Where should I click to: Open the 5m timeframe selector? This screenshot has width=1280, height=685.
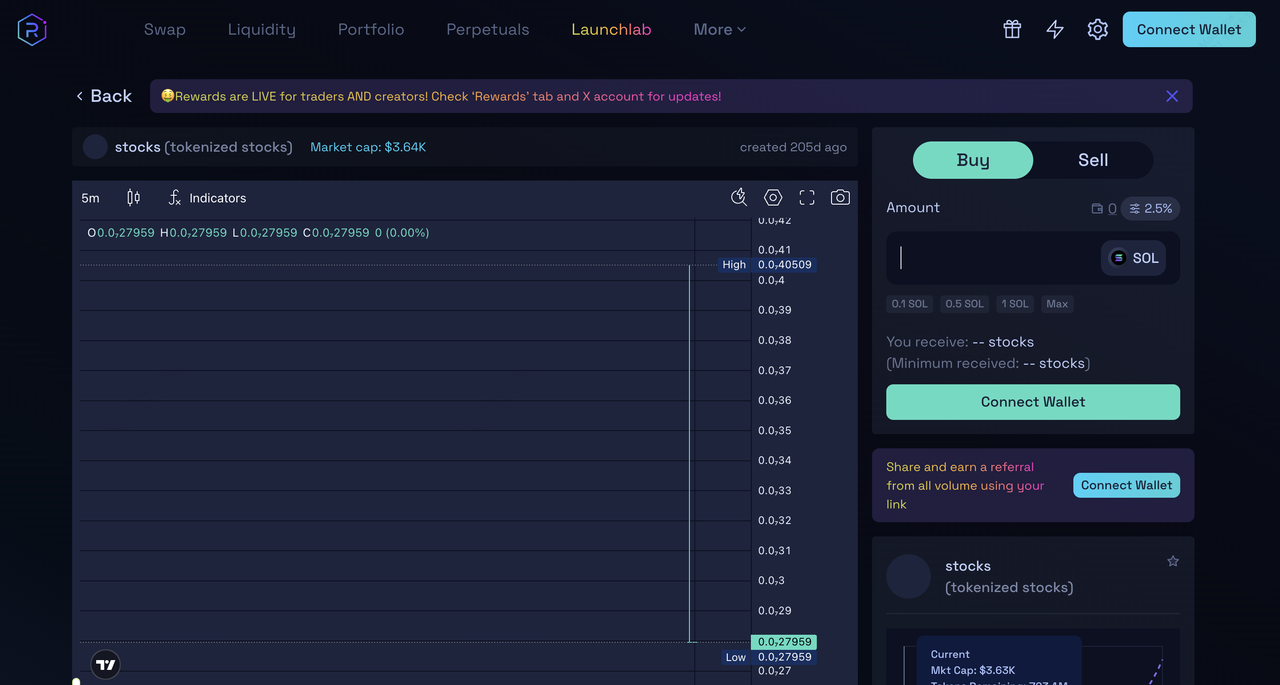(x=91, y=198)
